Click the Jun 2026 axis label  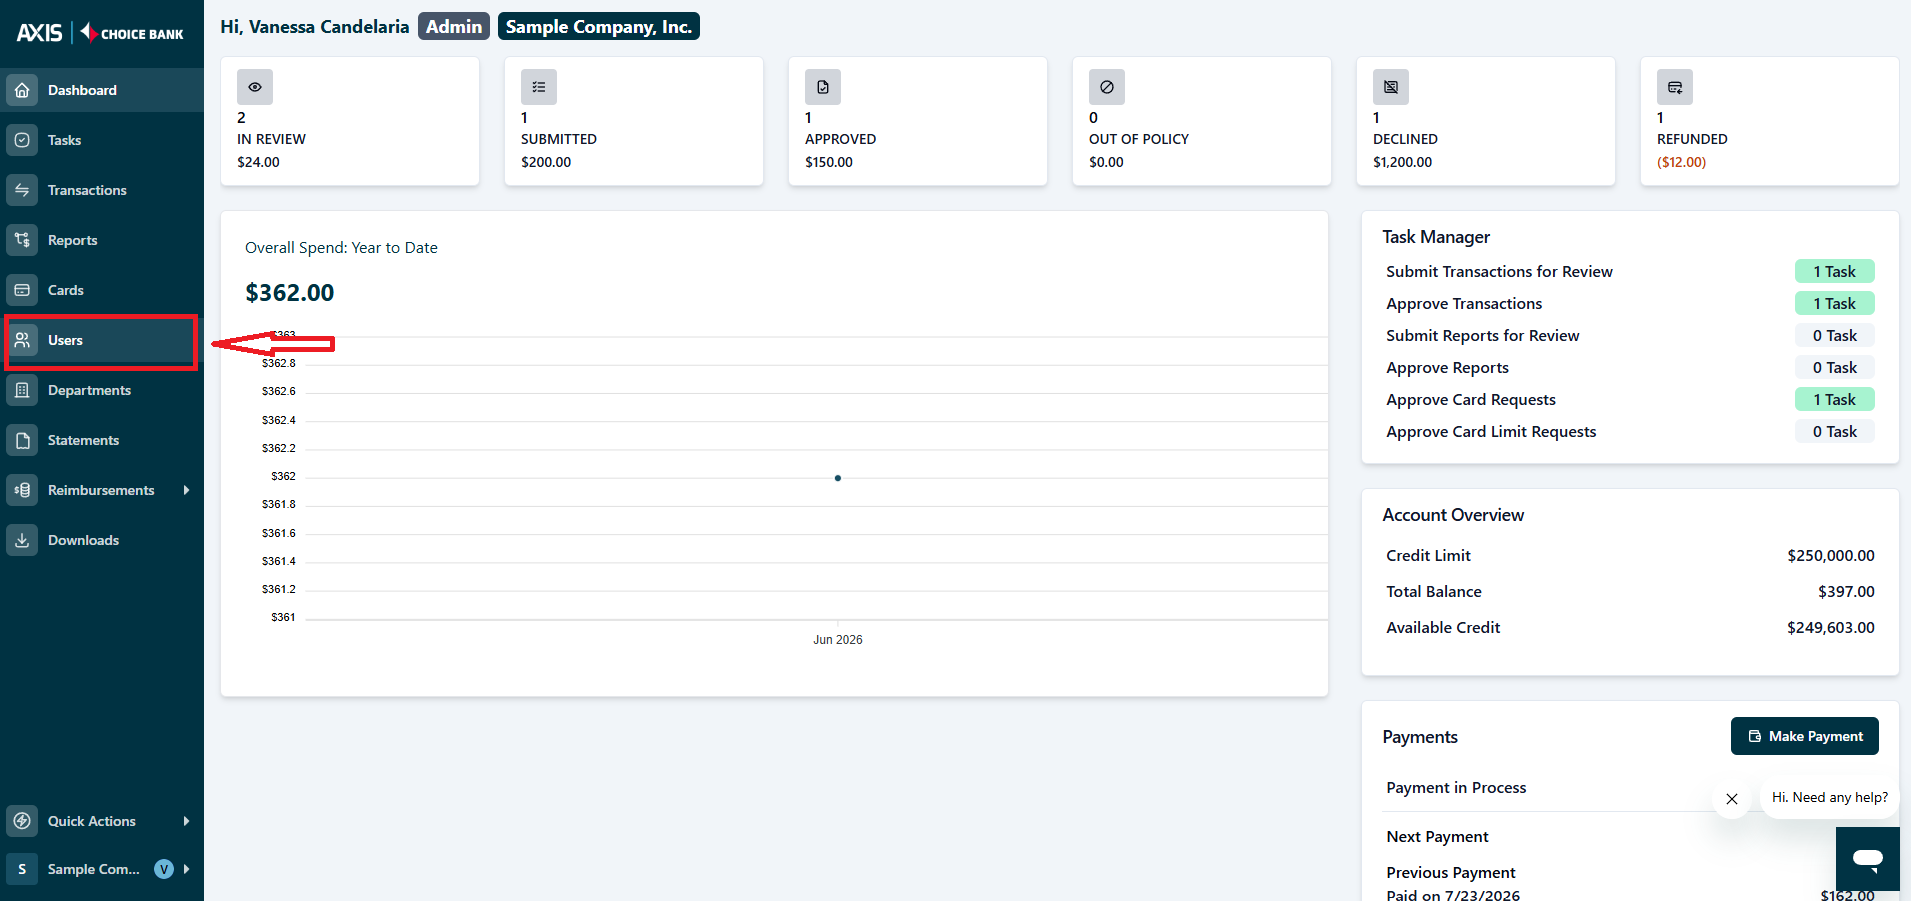coord(838,640)
